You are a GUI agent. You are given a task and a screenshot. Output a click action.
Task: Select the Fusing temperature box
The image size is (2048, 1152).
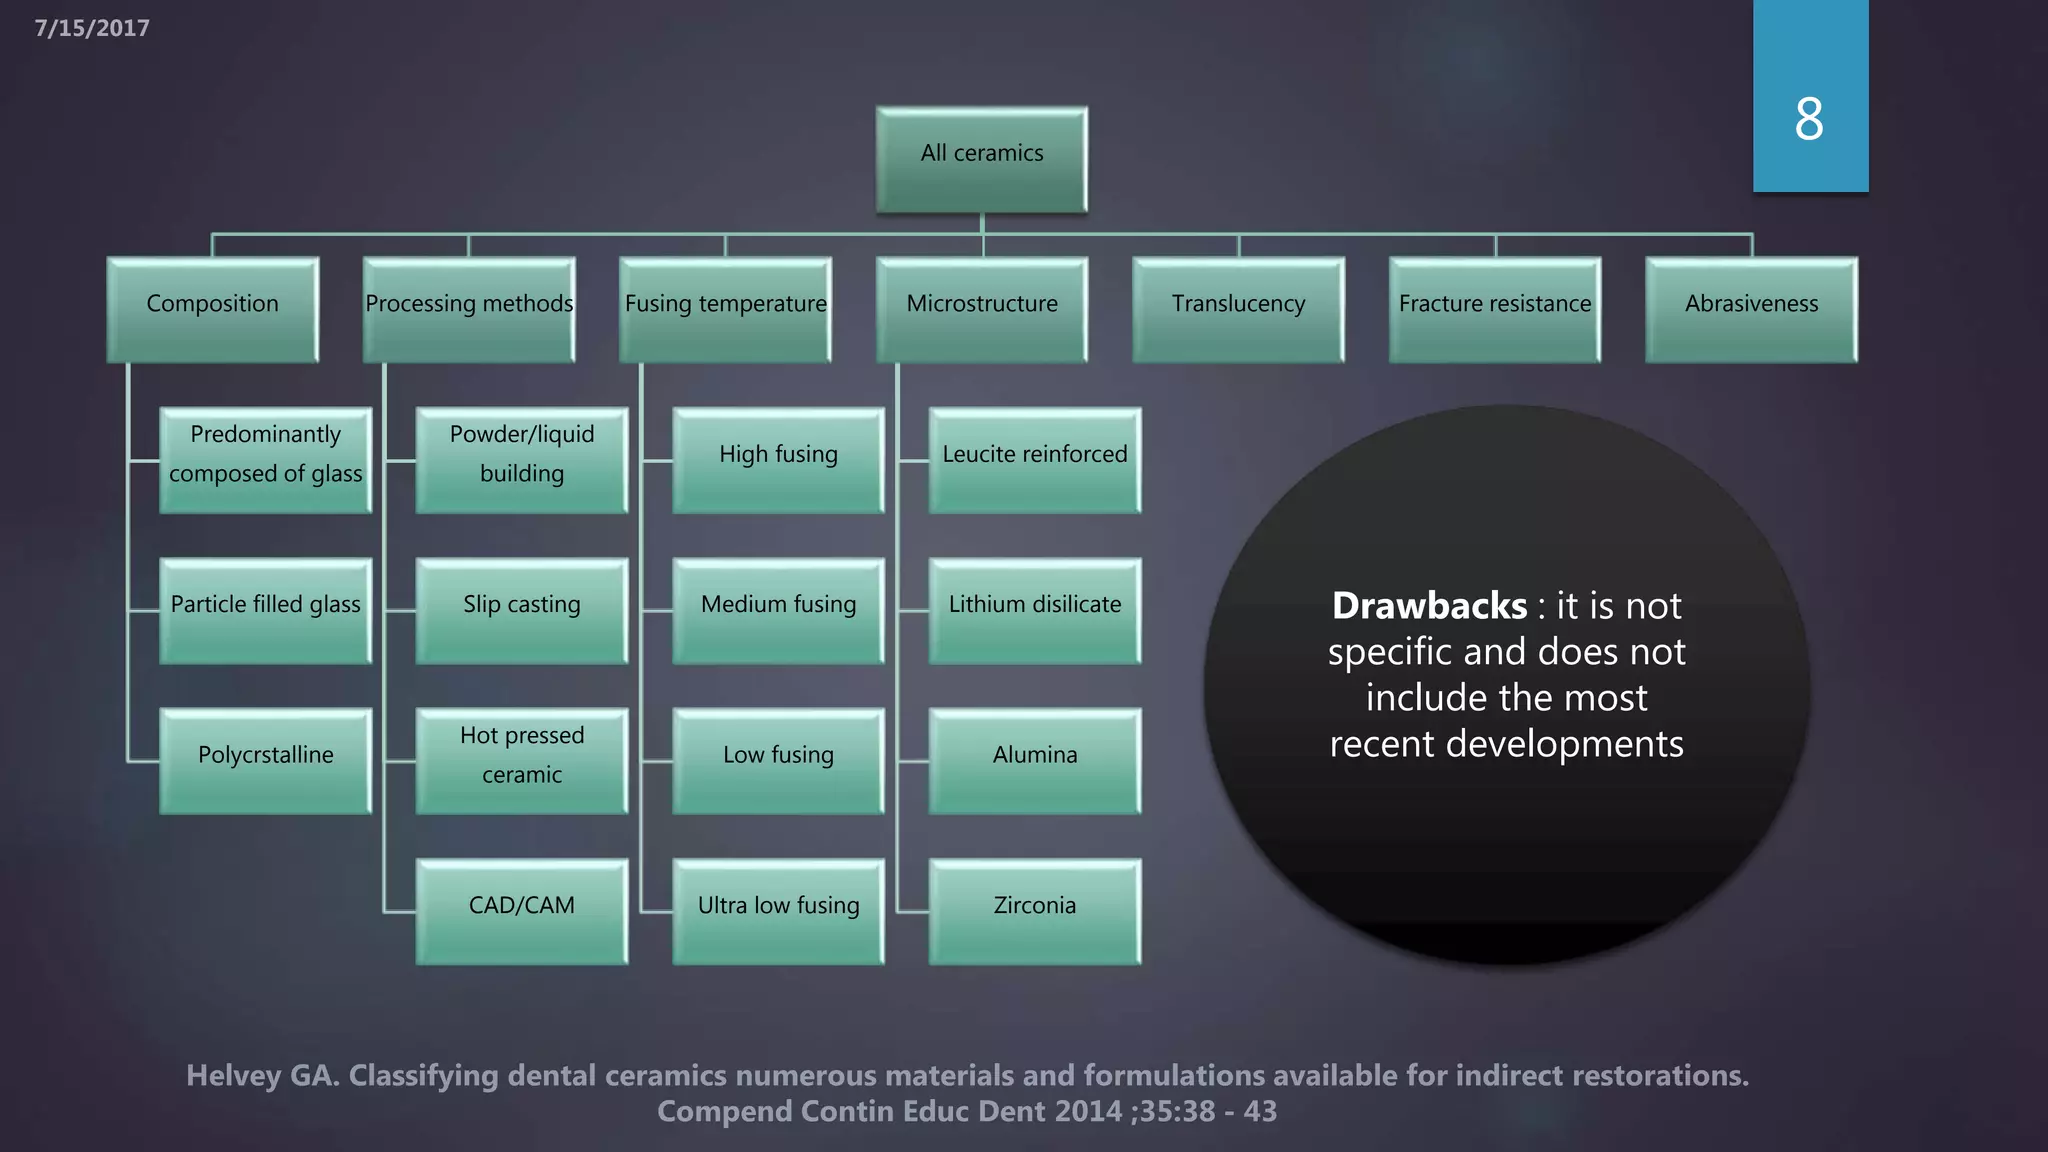pyautogui.click(x=725, y=309)
